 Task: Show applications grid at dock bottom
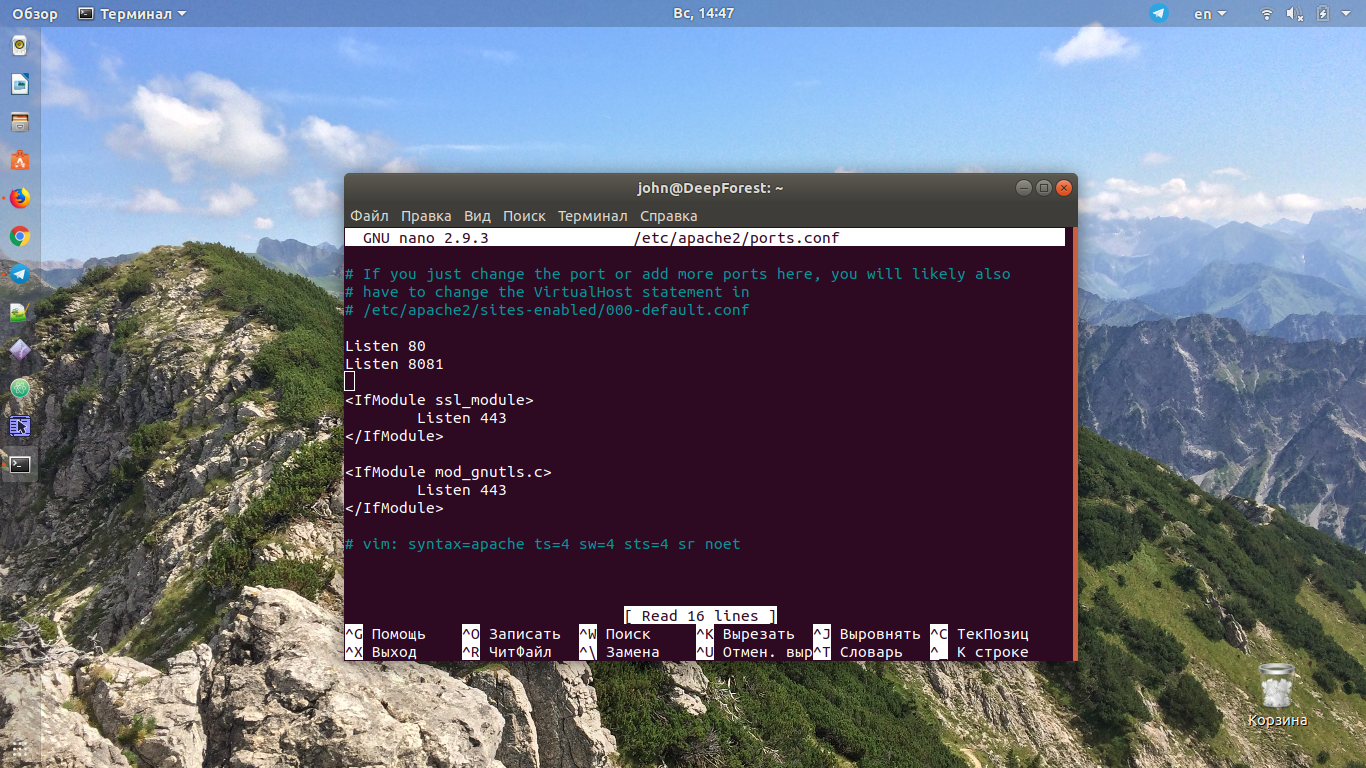(20, 748)
